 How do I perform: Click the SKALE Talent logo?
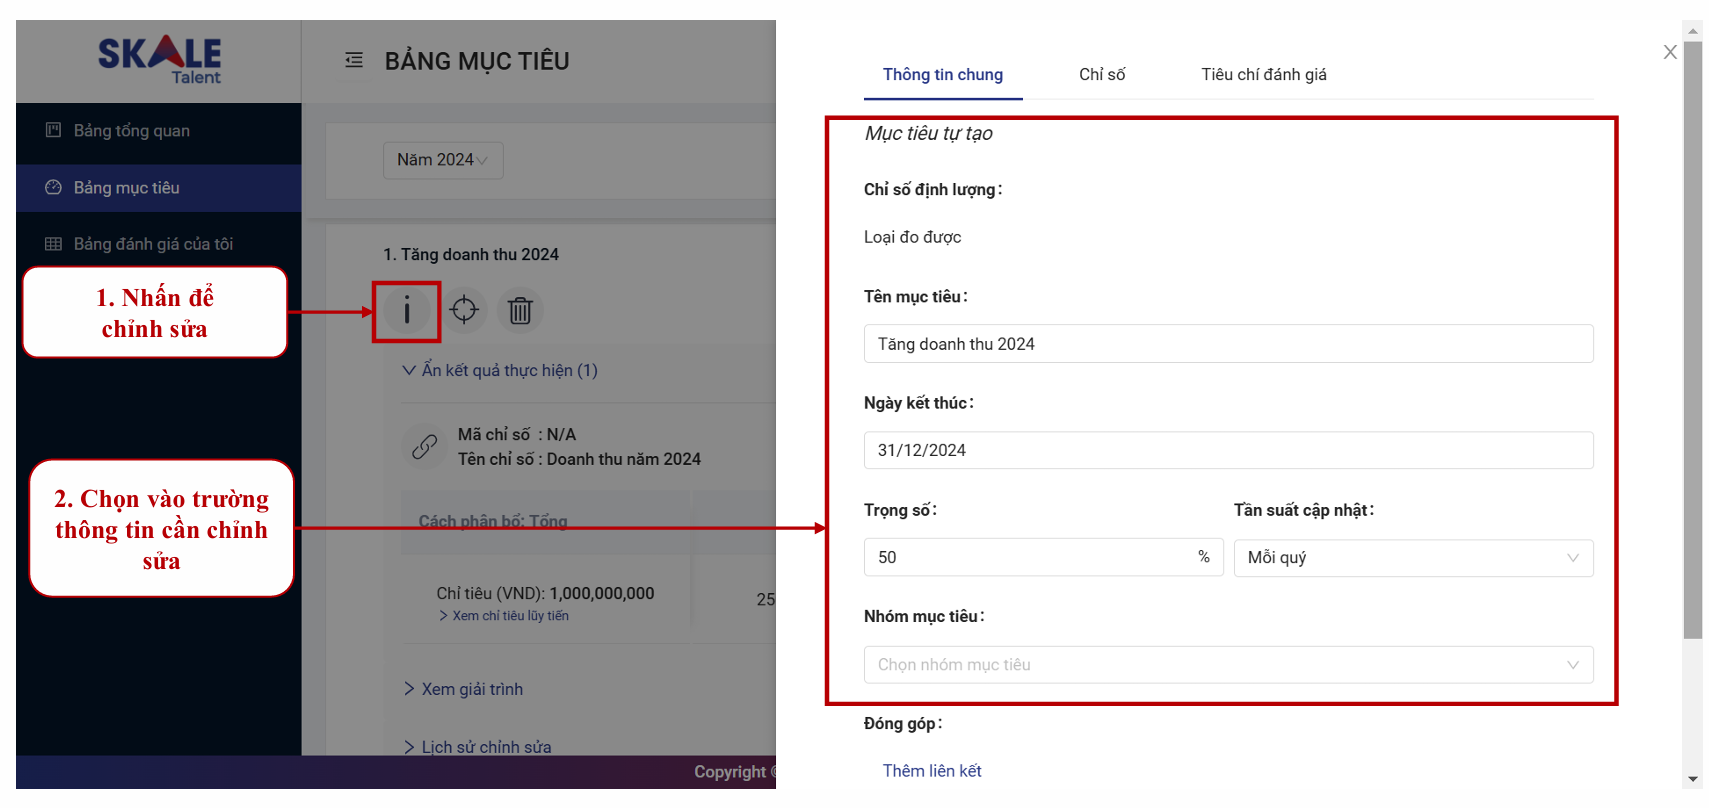pos(159,60)
